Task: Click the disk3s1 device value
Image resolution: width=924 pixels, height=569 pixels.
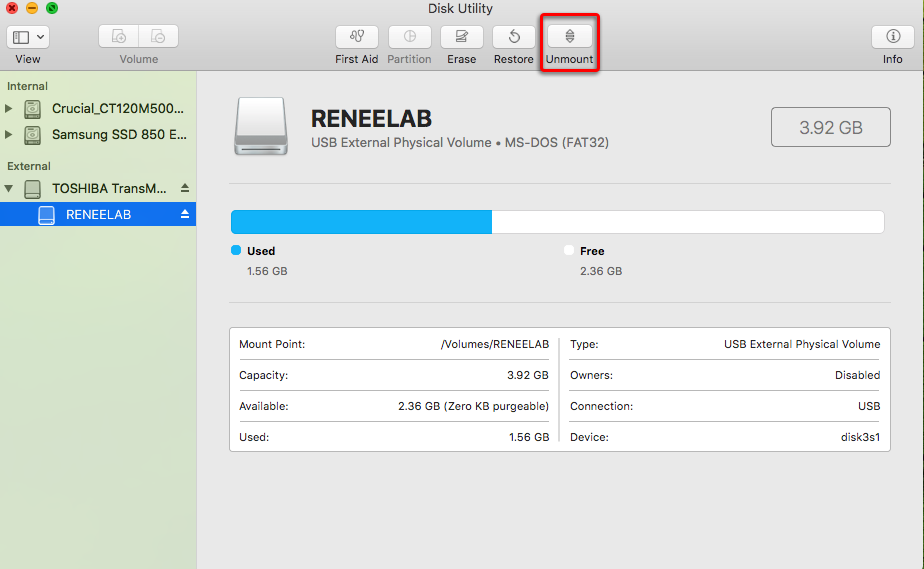Action: pos(860,437)
